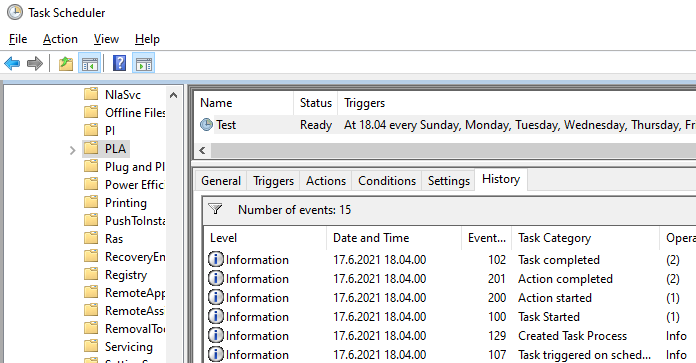Image resolution: width=696 pixels, height=363 pixels.
Task: Click the Task Started category text
Action: click(x=549, y=317)
